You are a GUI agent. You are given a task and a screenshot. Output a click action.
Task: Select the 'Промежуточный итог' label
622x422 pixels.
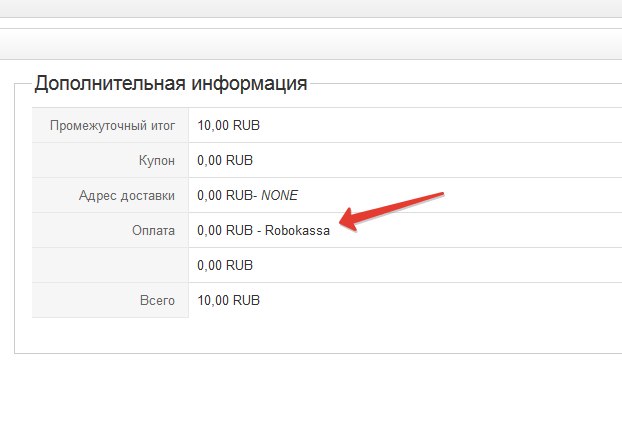tap(112, 126)
